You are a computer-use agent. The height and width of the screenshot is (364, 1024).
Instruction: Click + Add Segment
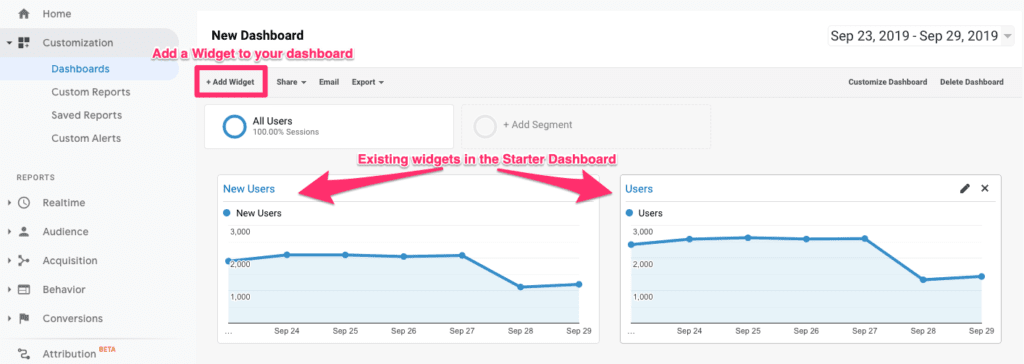pyautogui.click(x=537, y=125)
